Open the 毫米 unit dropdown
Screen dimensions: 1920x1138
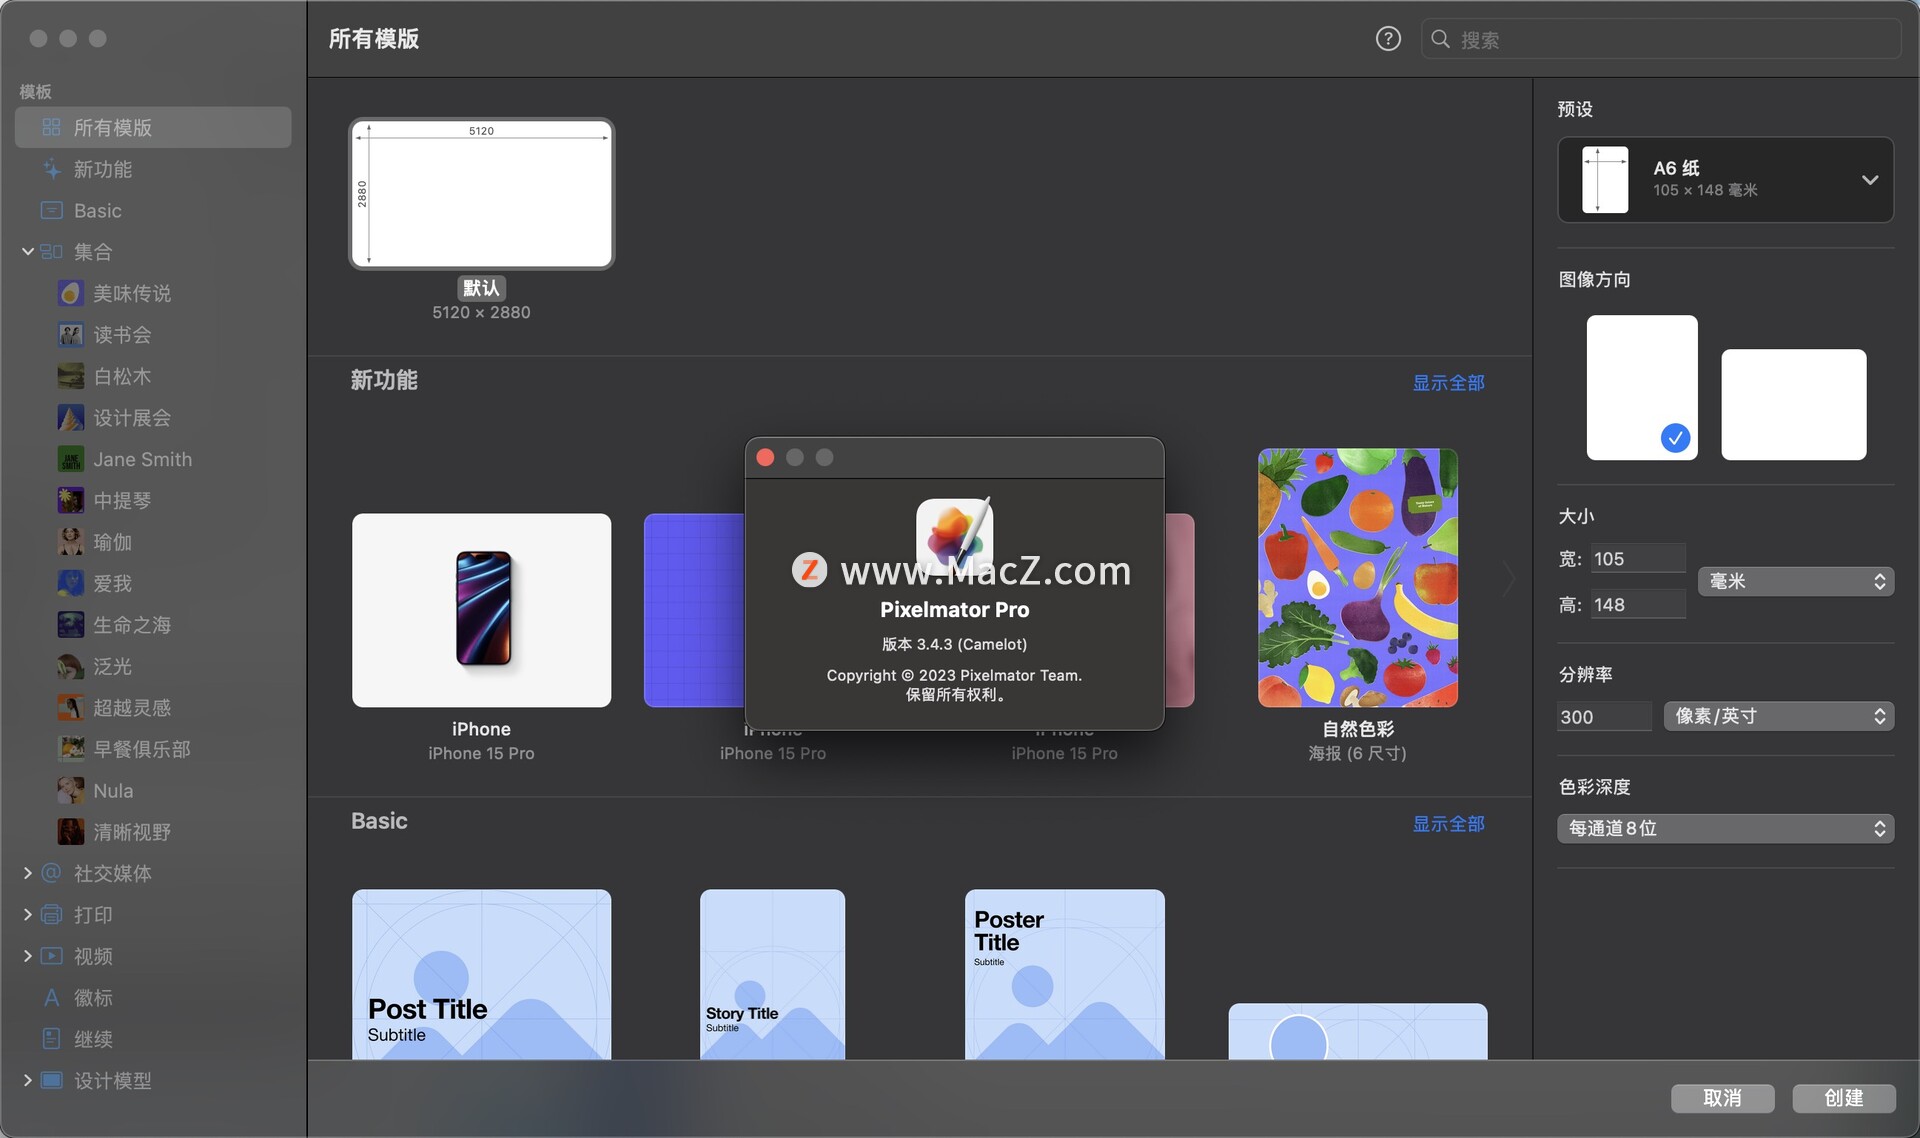(x=1796, y=581)
